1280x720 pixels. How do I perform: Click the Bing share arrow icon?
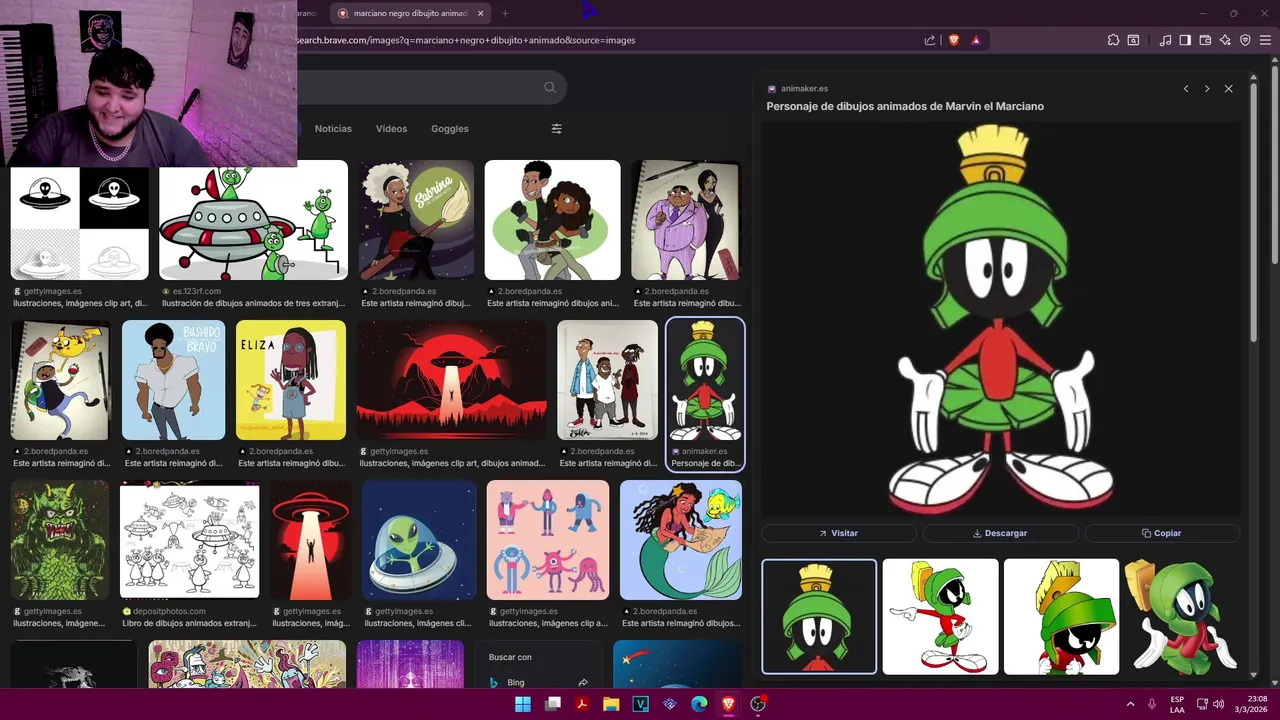click(x=583, y=682)
